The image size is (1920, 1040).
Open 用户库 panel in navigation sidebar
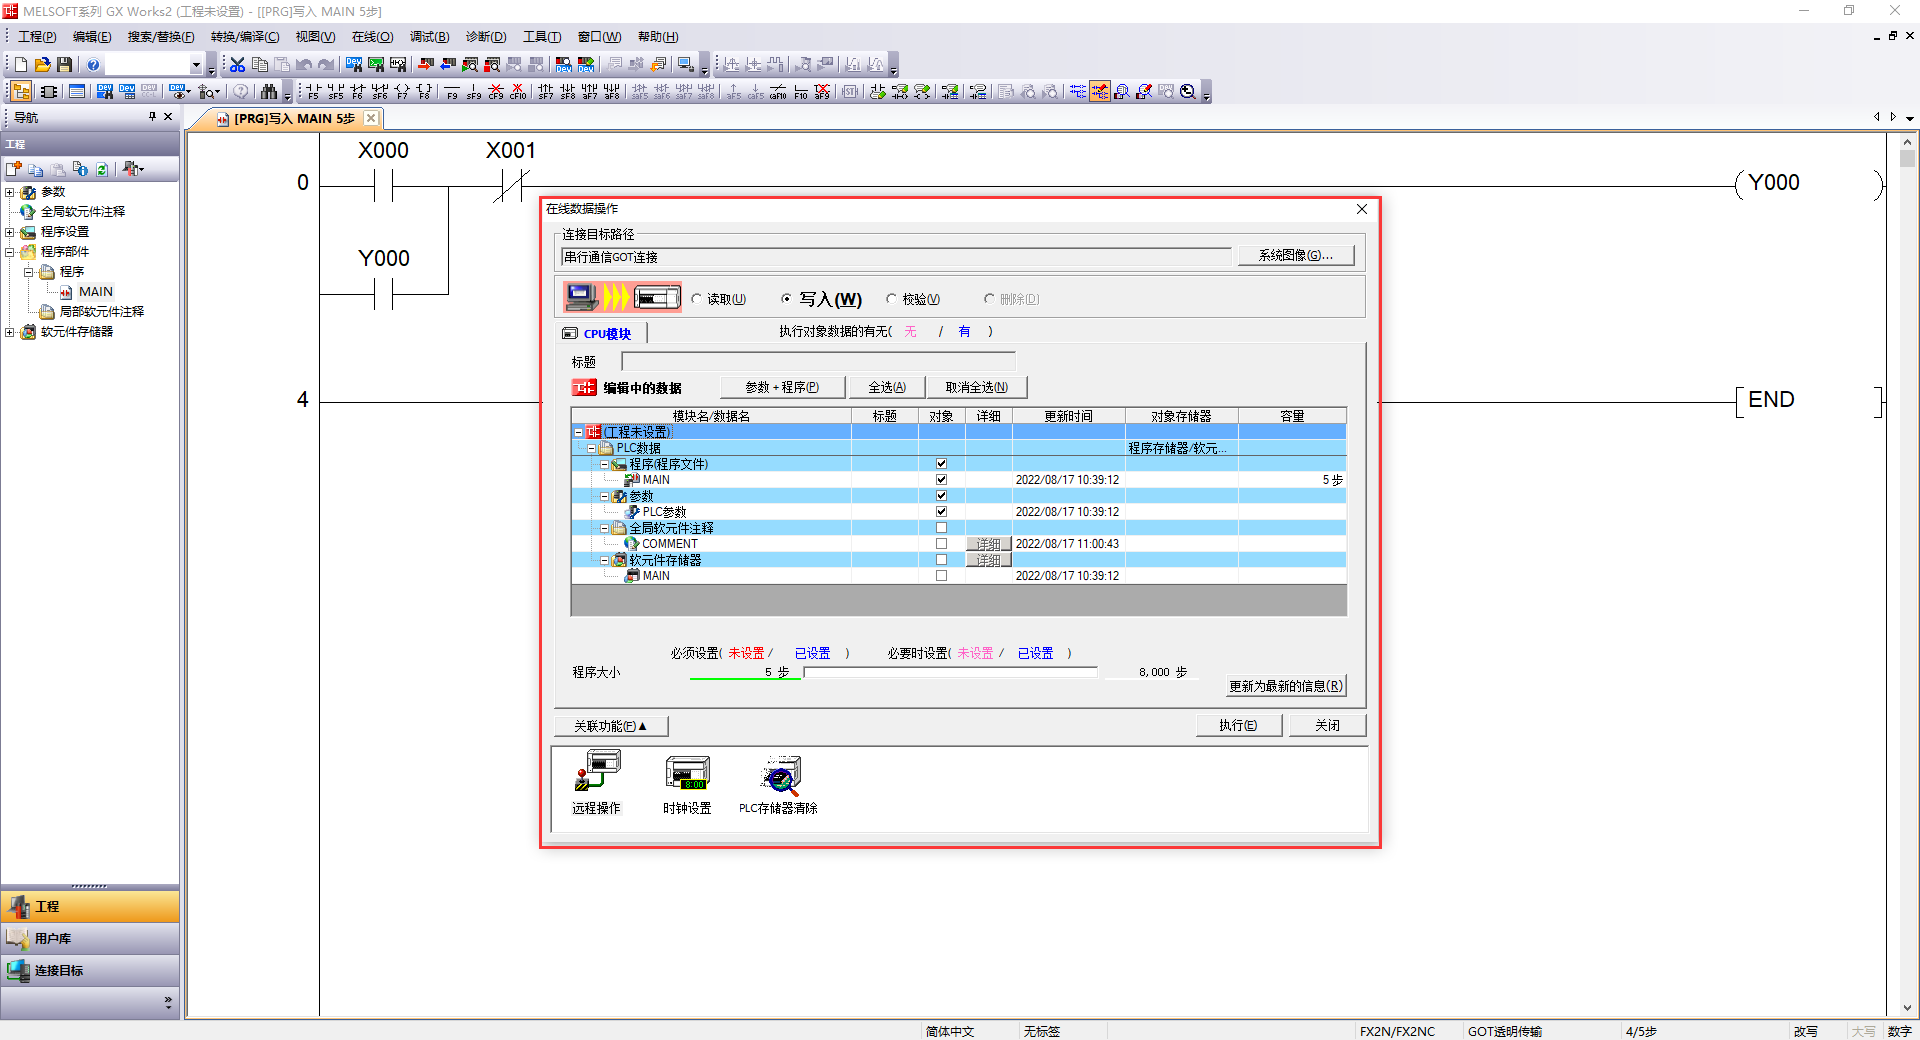90,938
